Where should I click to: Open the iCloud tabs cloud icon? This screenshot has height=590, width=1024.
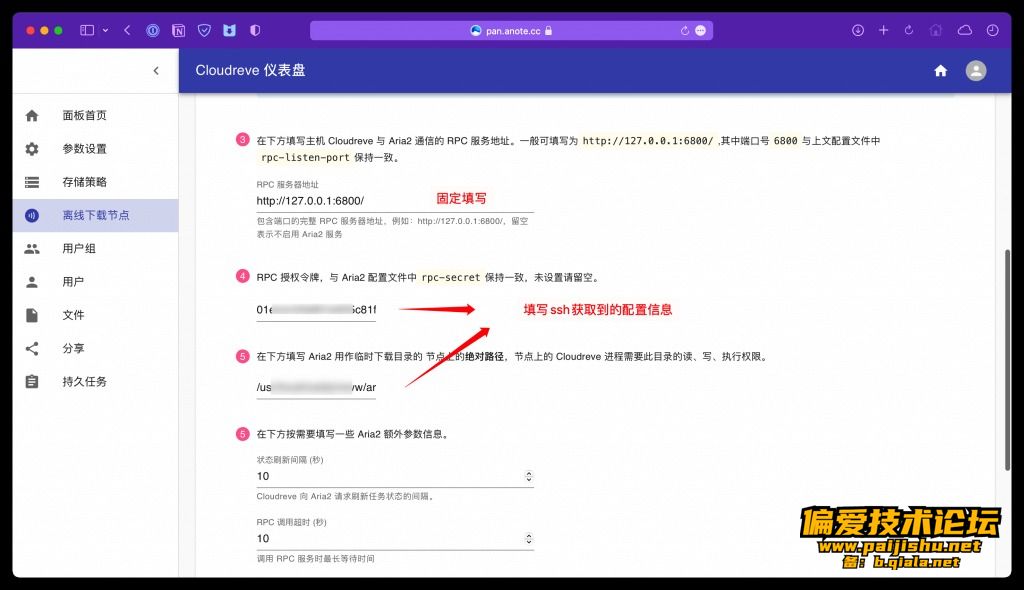[965, 30]
